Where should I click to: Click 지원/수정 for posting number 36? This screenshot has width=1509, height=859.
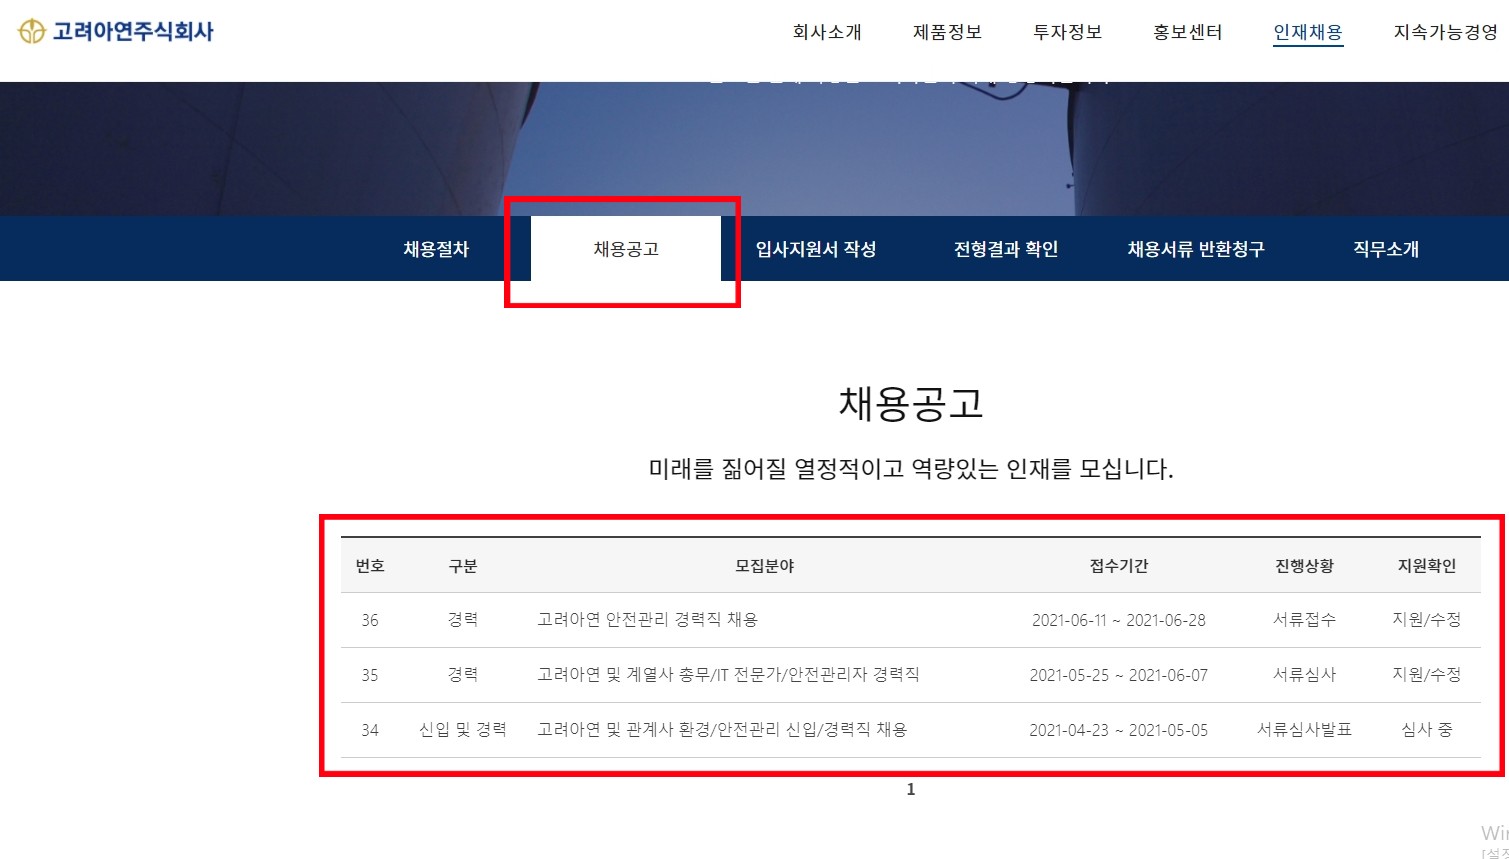(1427, 619)
